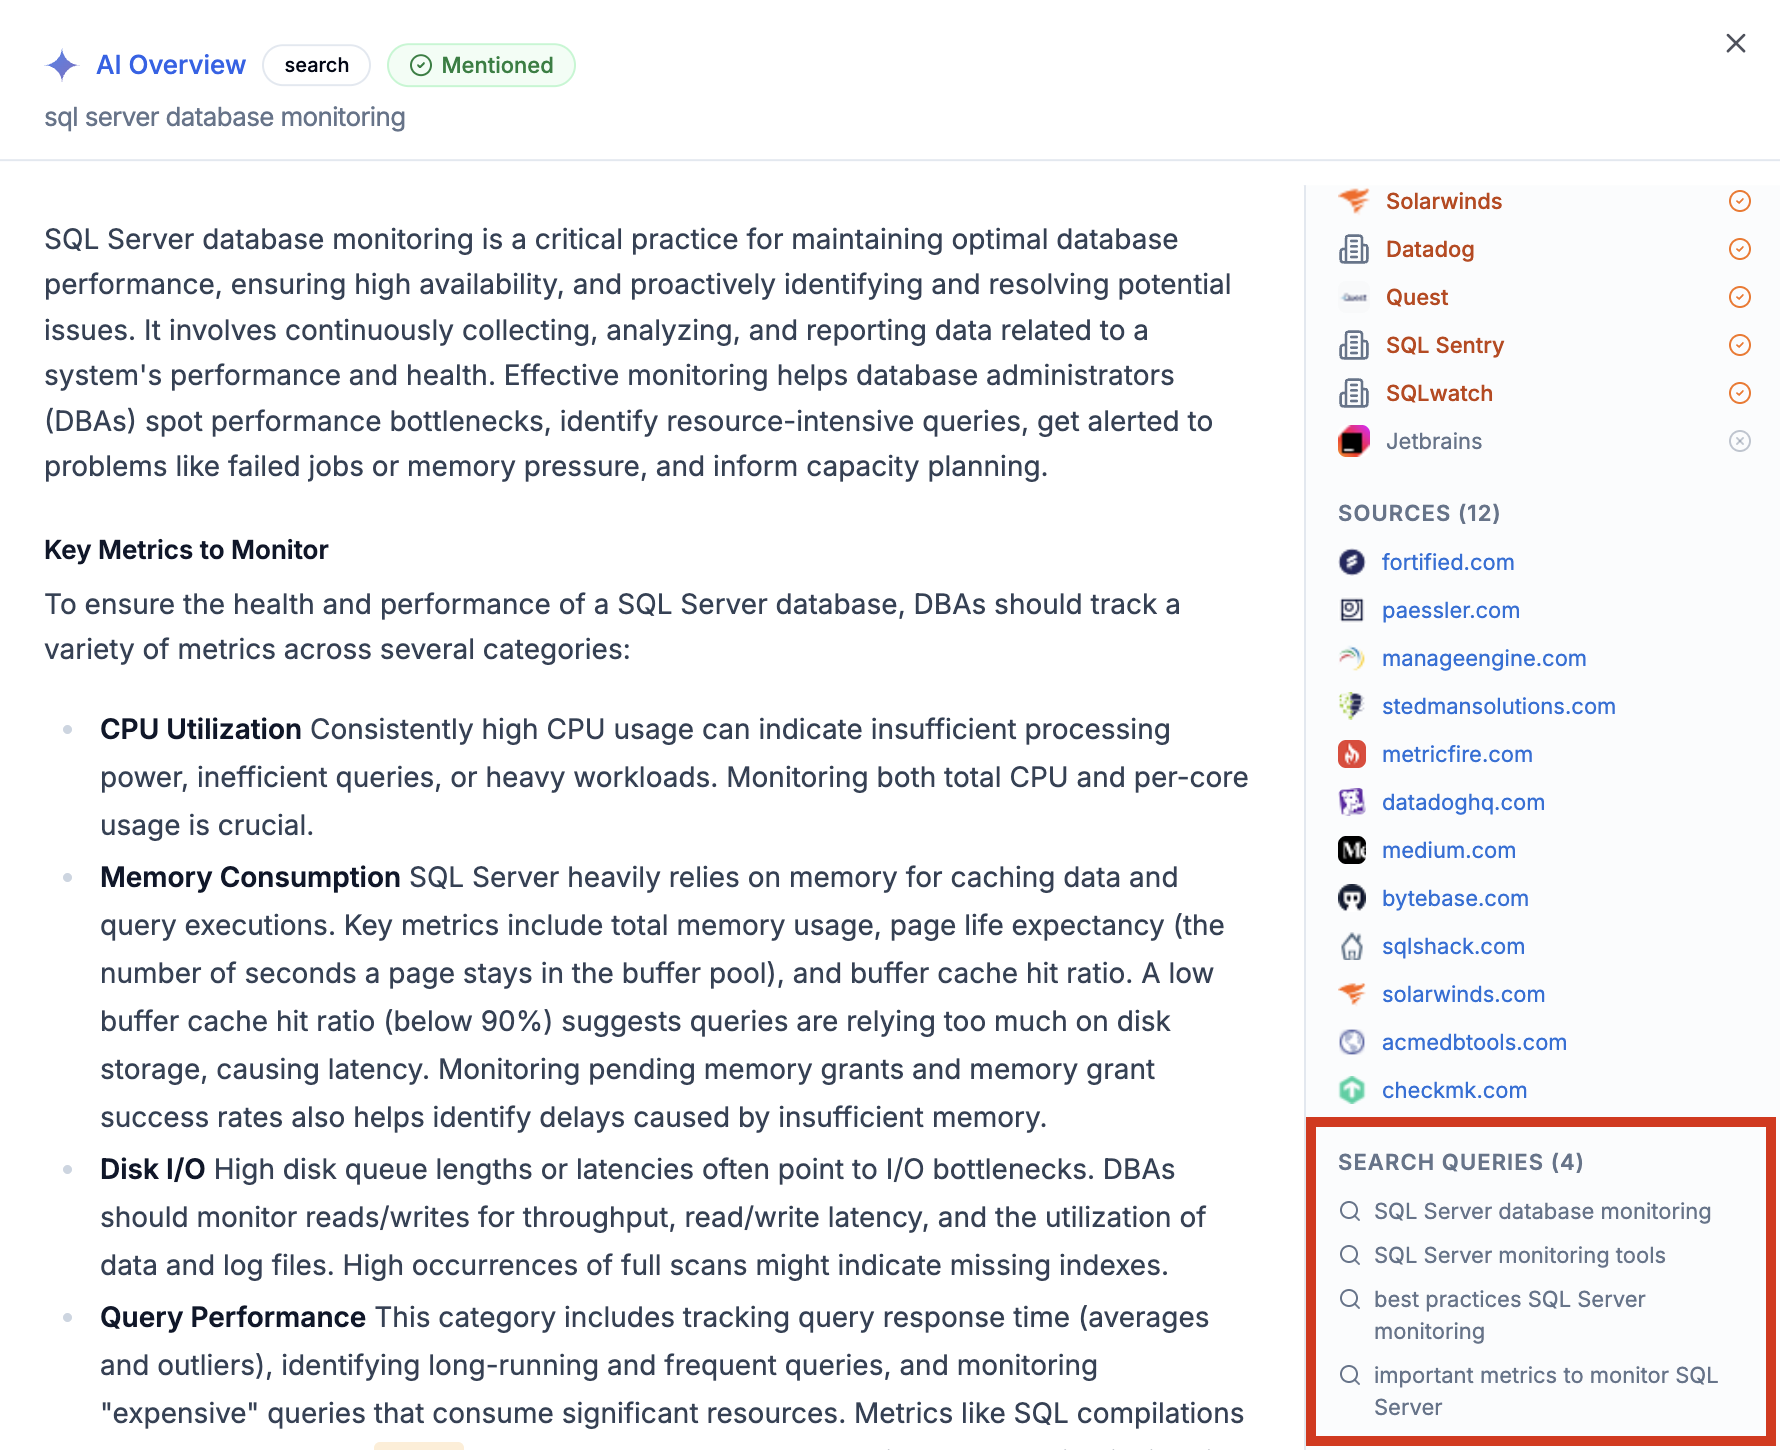This screenshot has width=1780, height=1450.
Task: Click the magnifier icon beside SQL Server monitoring tools
Action: 1349,1254
